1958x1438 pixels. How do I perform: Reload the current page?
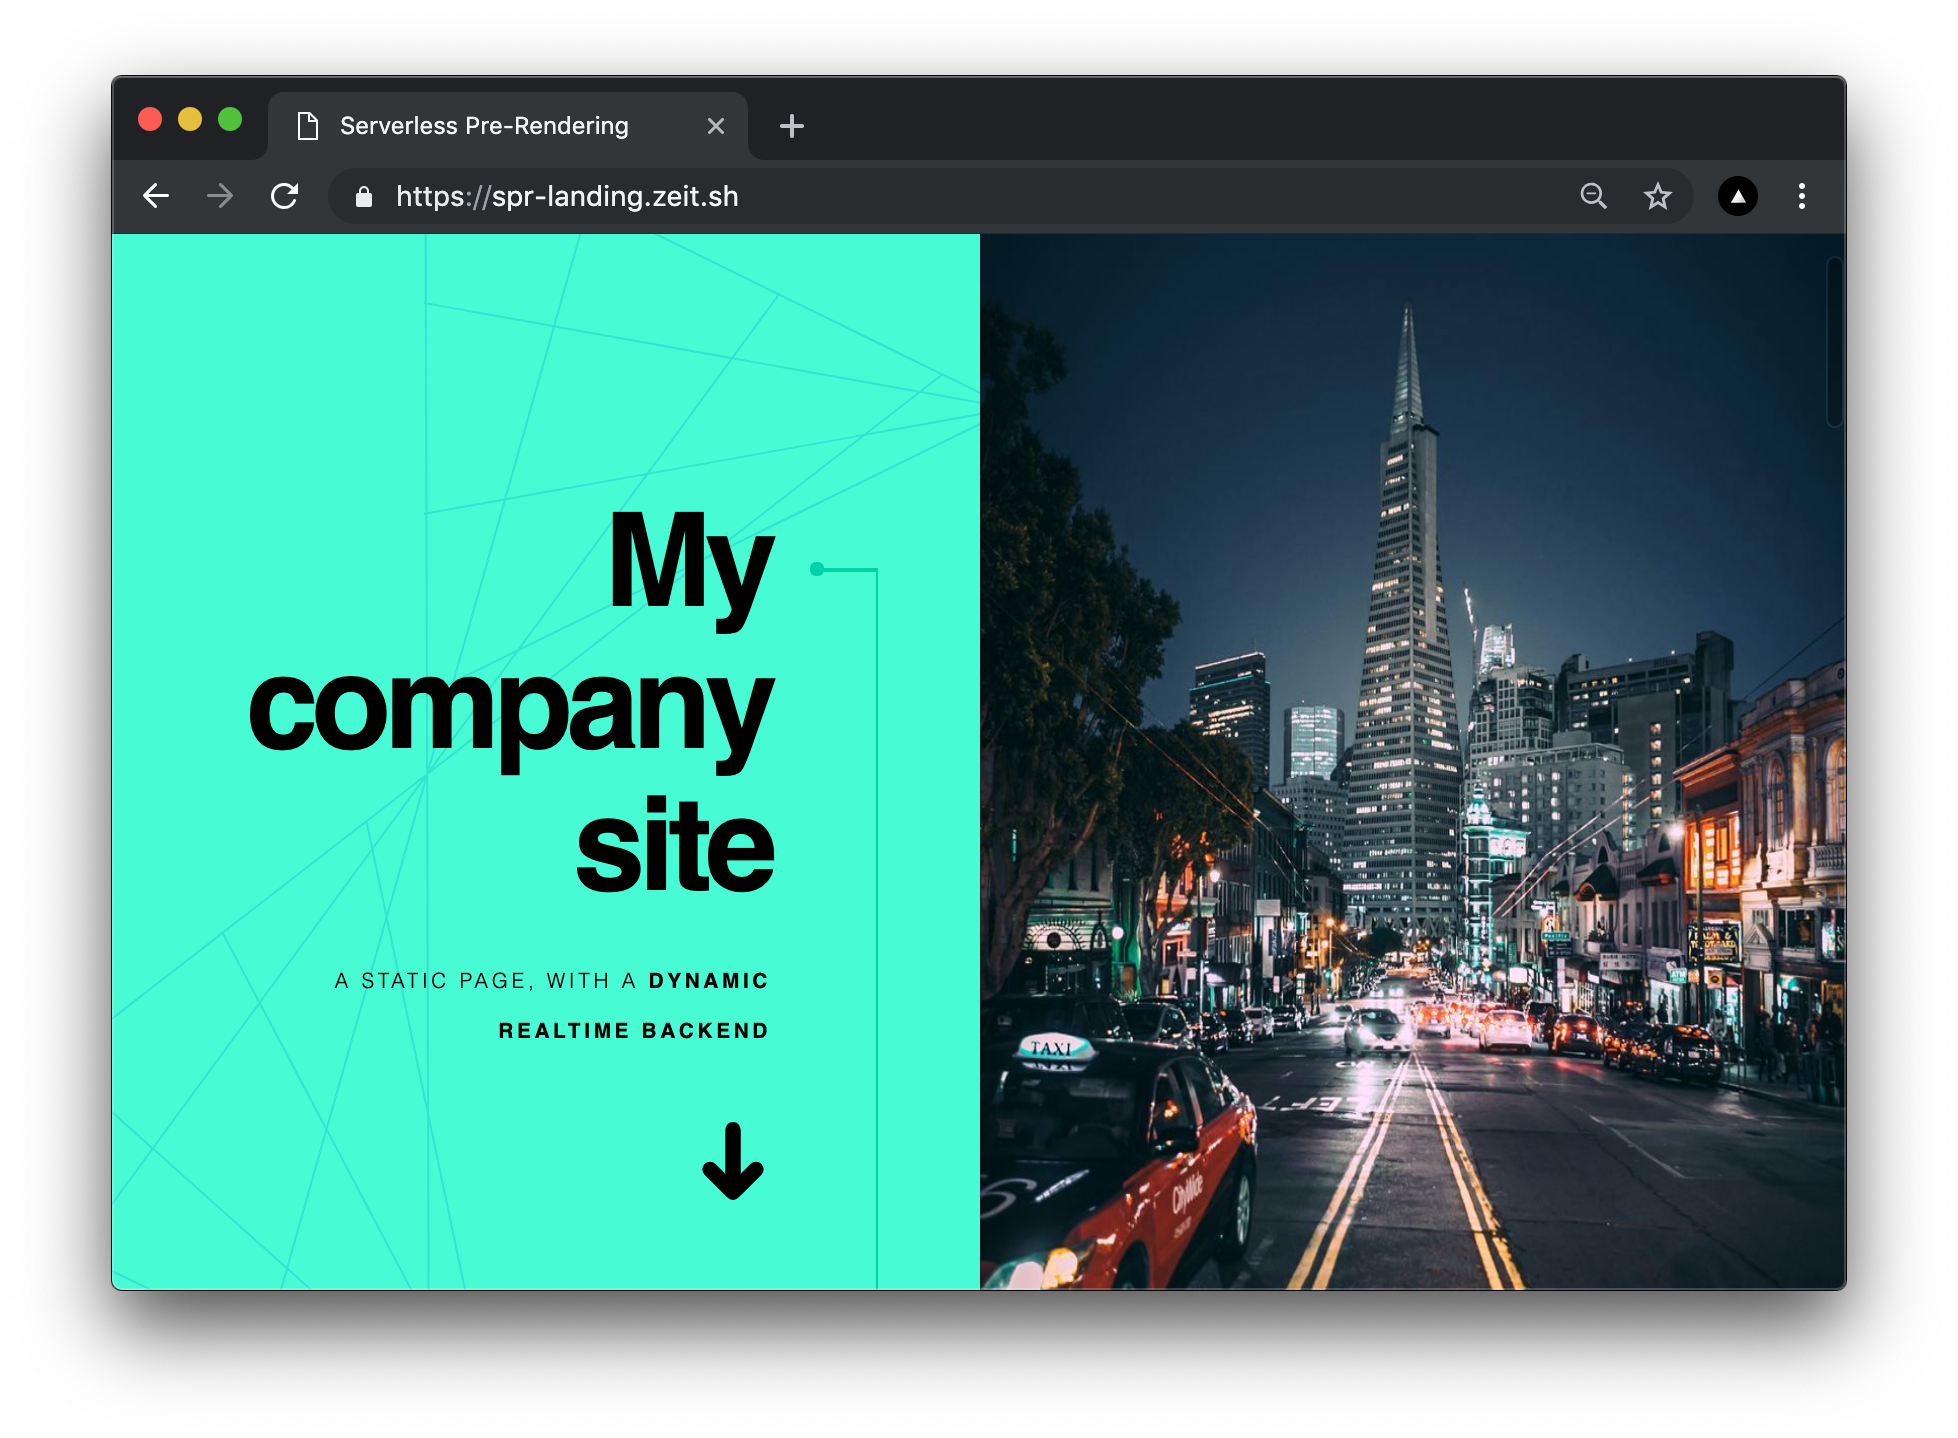coord(285,196)
